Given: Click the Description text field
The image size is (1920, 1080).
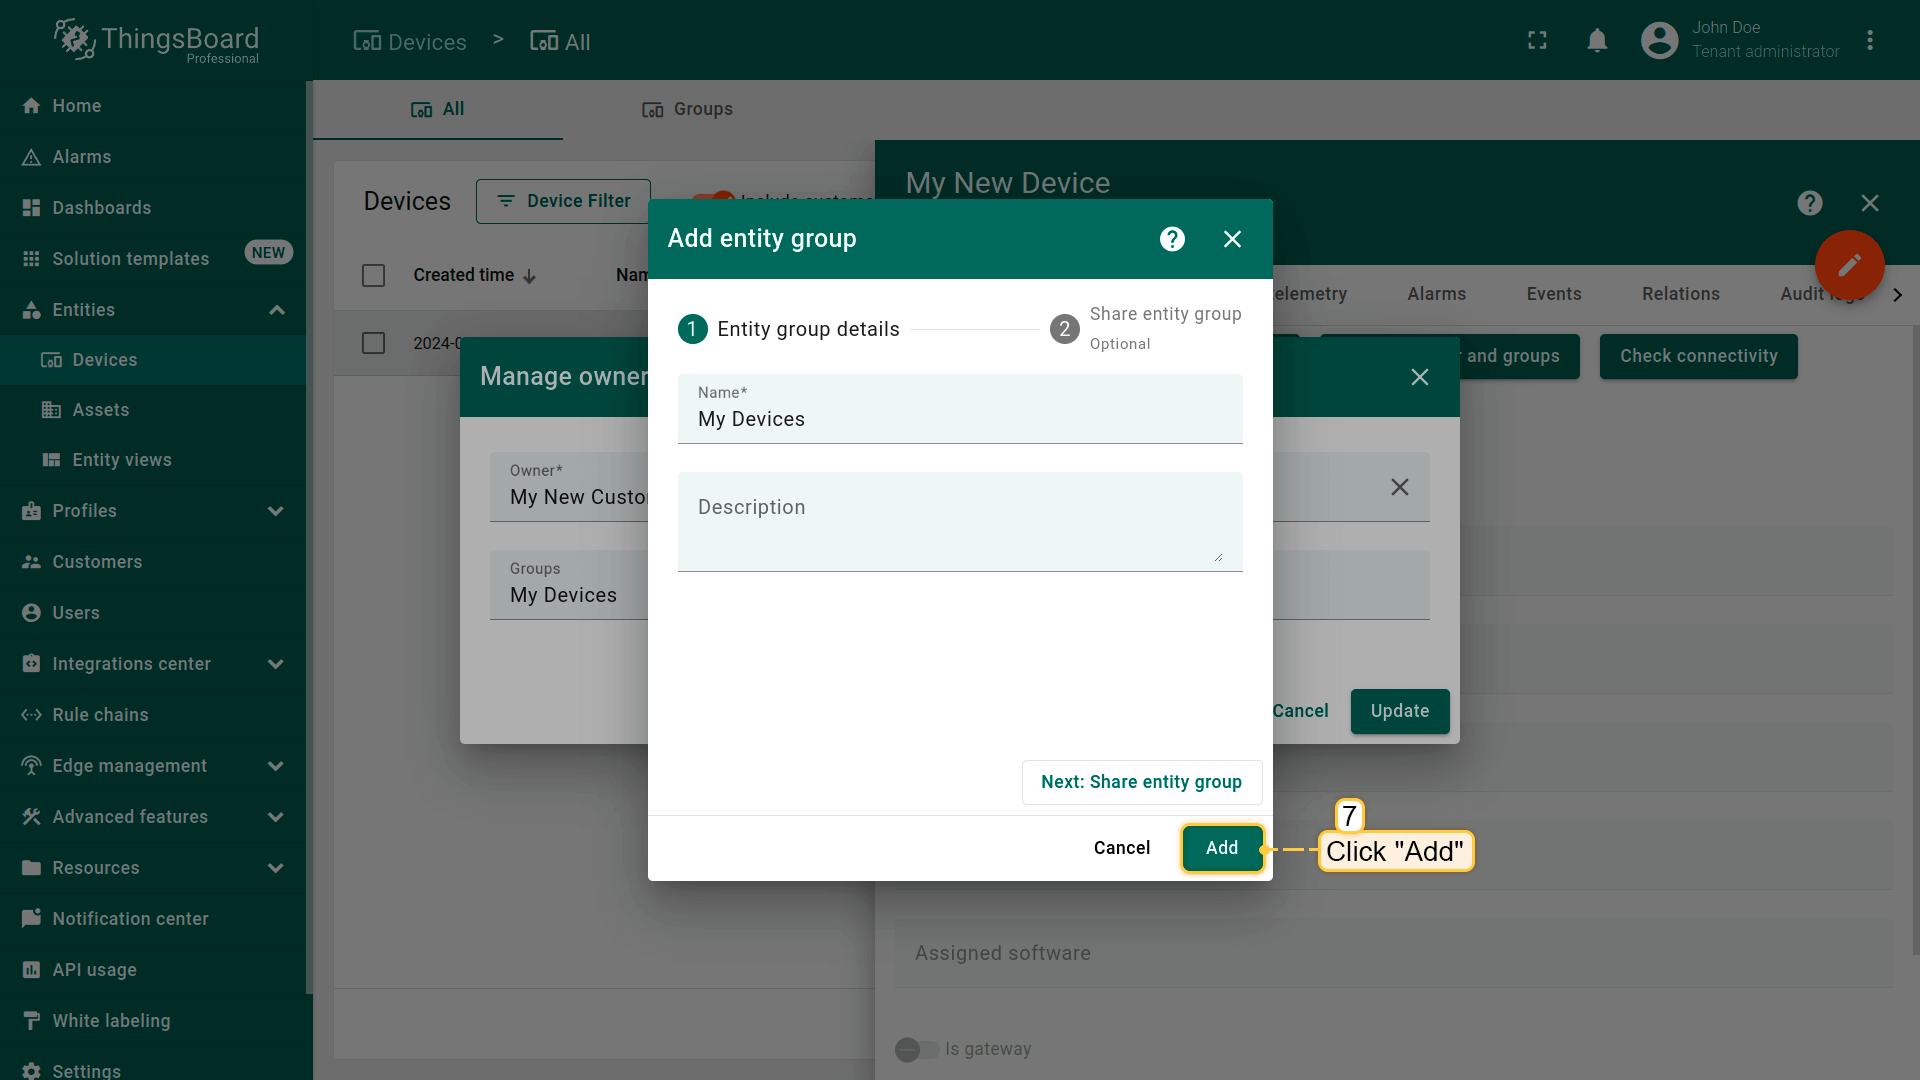Looking at the screenshot, I should point(959,522).
